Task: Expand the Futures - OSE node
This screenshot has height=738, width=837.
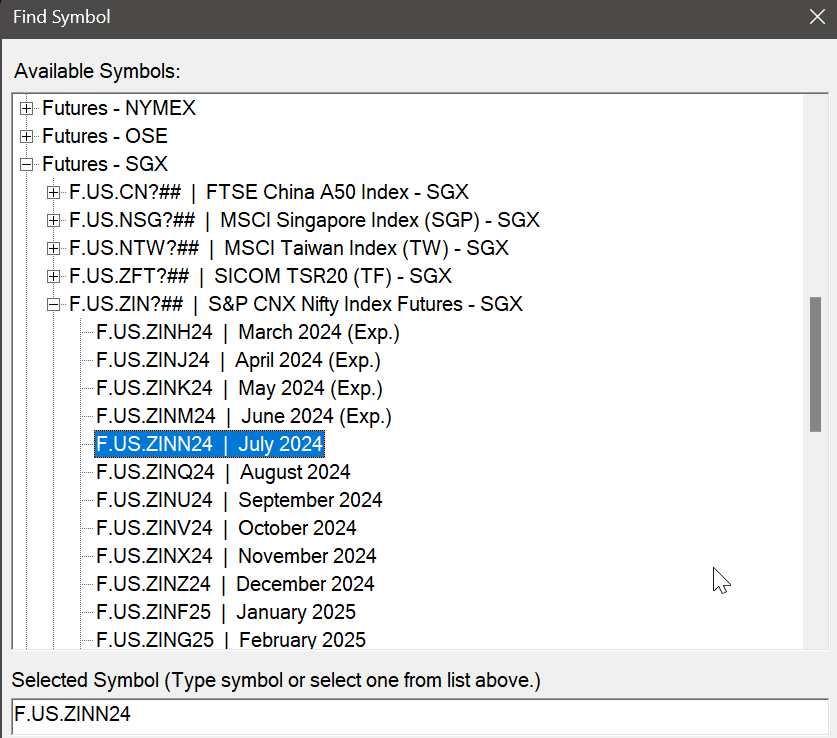Action: [x=27, y=136]
